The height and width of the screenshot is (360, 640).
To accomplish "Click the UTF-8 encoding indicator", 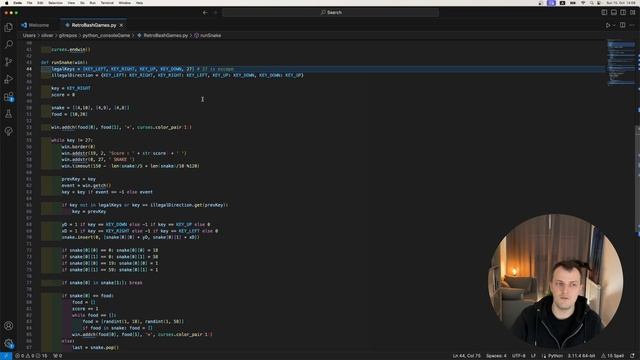I will (518, 356).
